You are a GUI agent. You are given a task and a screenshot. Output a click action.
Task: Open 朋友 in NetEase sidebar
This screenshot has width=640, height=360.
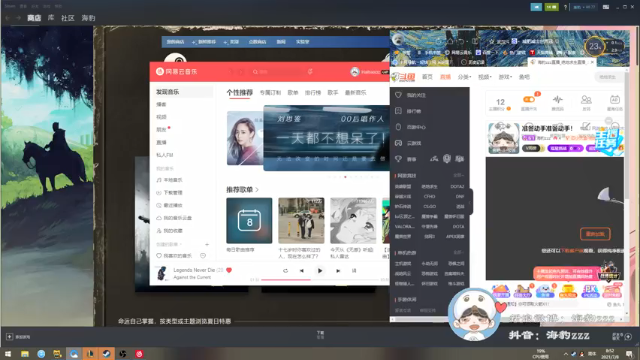162,130
